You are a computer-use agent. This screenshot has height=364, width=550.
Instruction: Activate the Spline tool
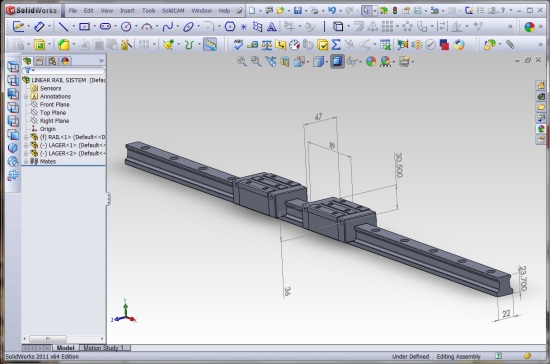pos(168,27)
